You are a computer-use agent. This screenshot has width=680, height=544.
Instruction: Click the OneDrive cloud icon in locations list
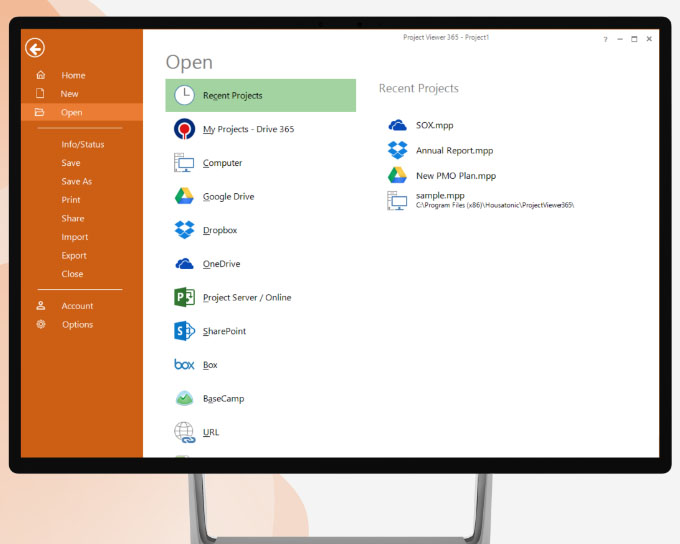click(x=184, y=263)
